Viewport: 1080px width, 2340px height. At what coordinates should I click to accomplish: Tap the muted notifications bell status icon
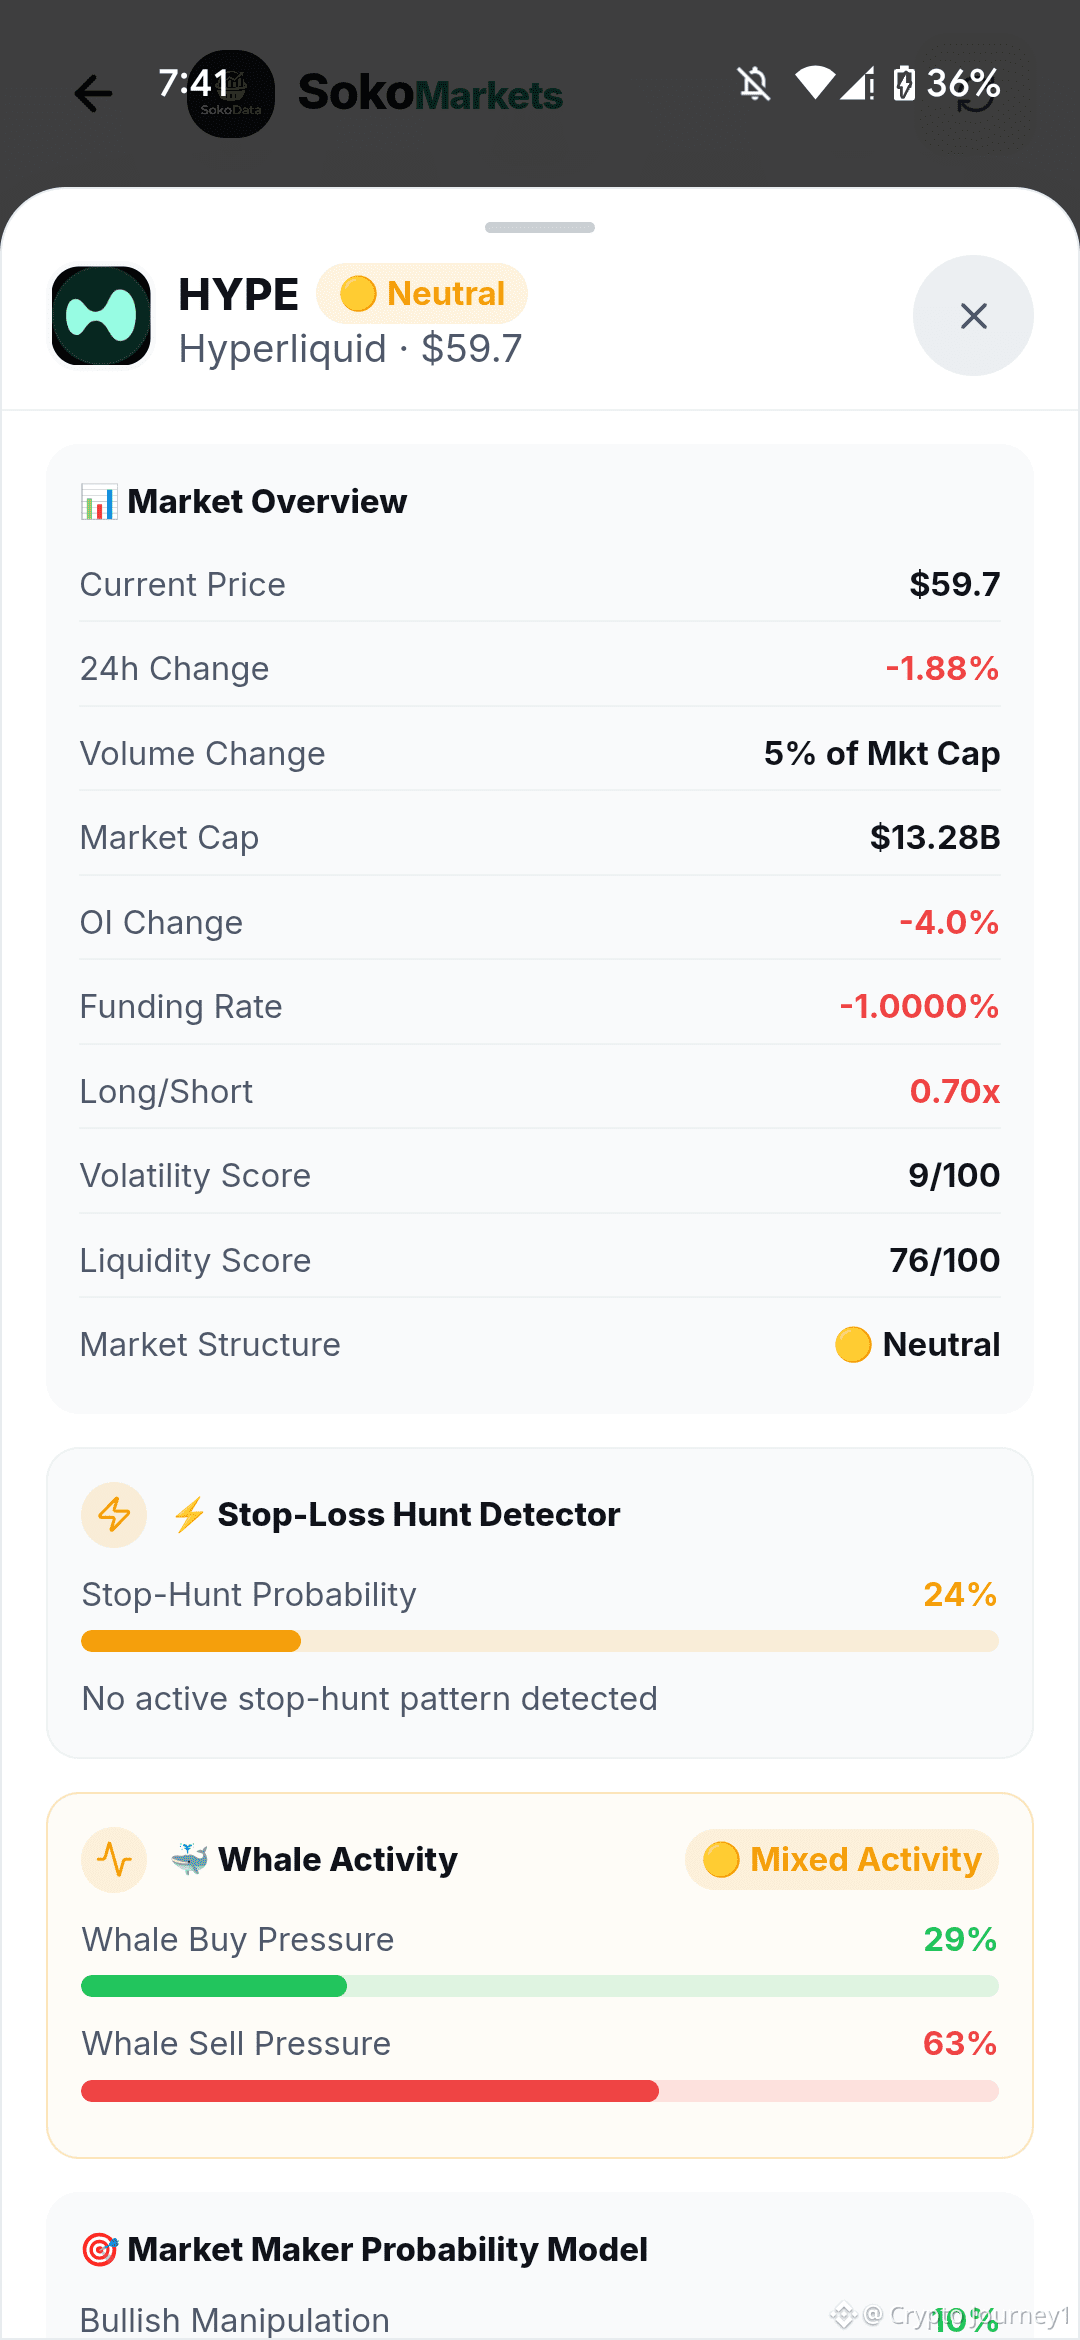(x=754, y=84)
